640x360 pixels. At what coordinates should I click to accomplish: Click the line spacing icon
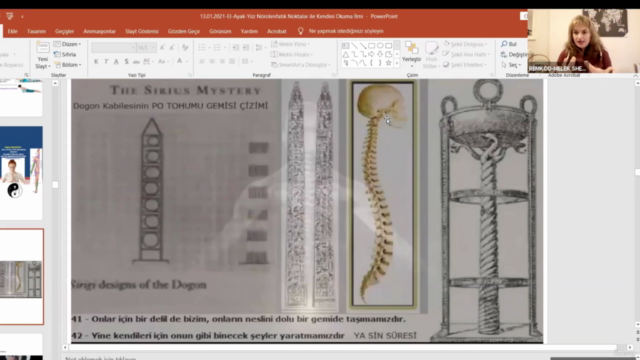click(x=259, y=48)
